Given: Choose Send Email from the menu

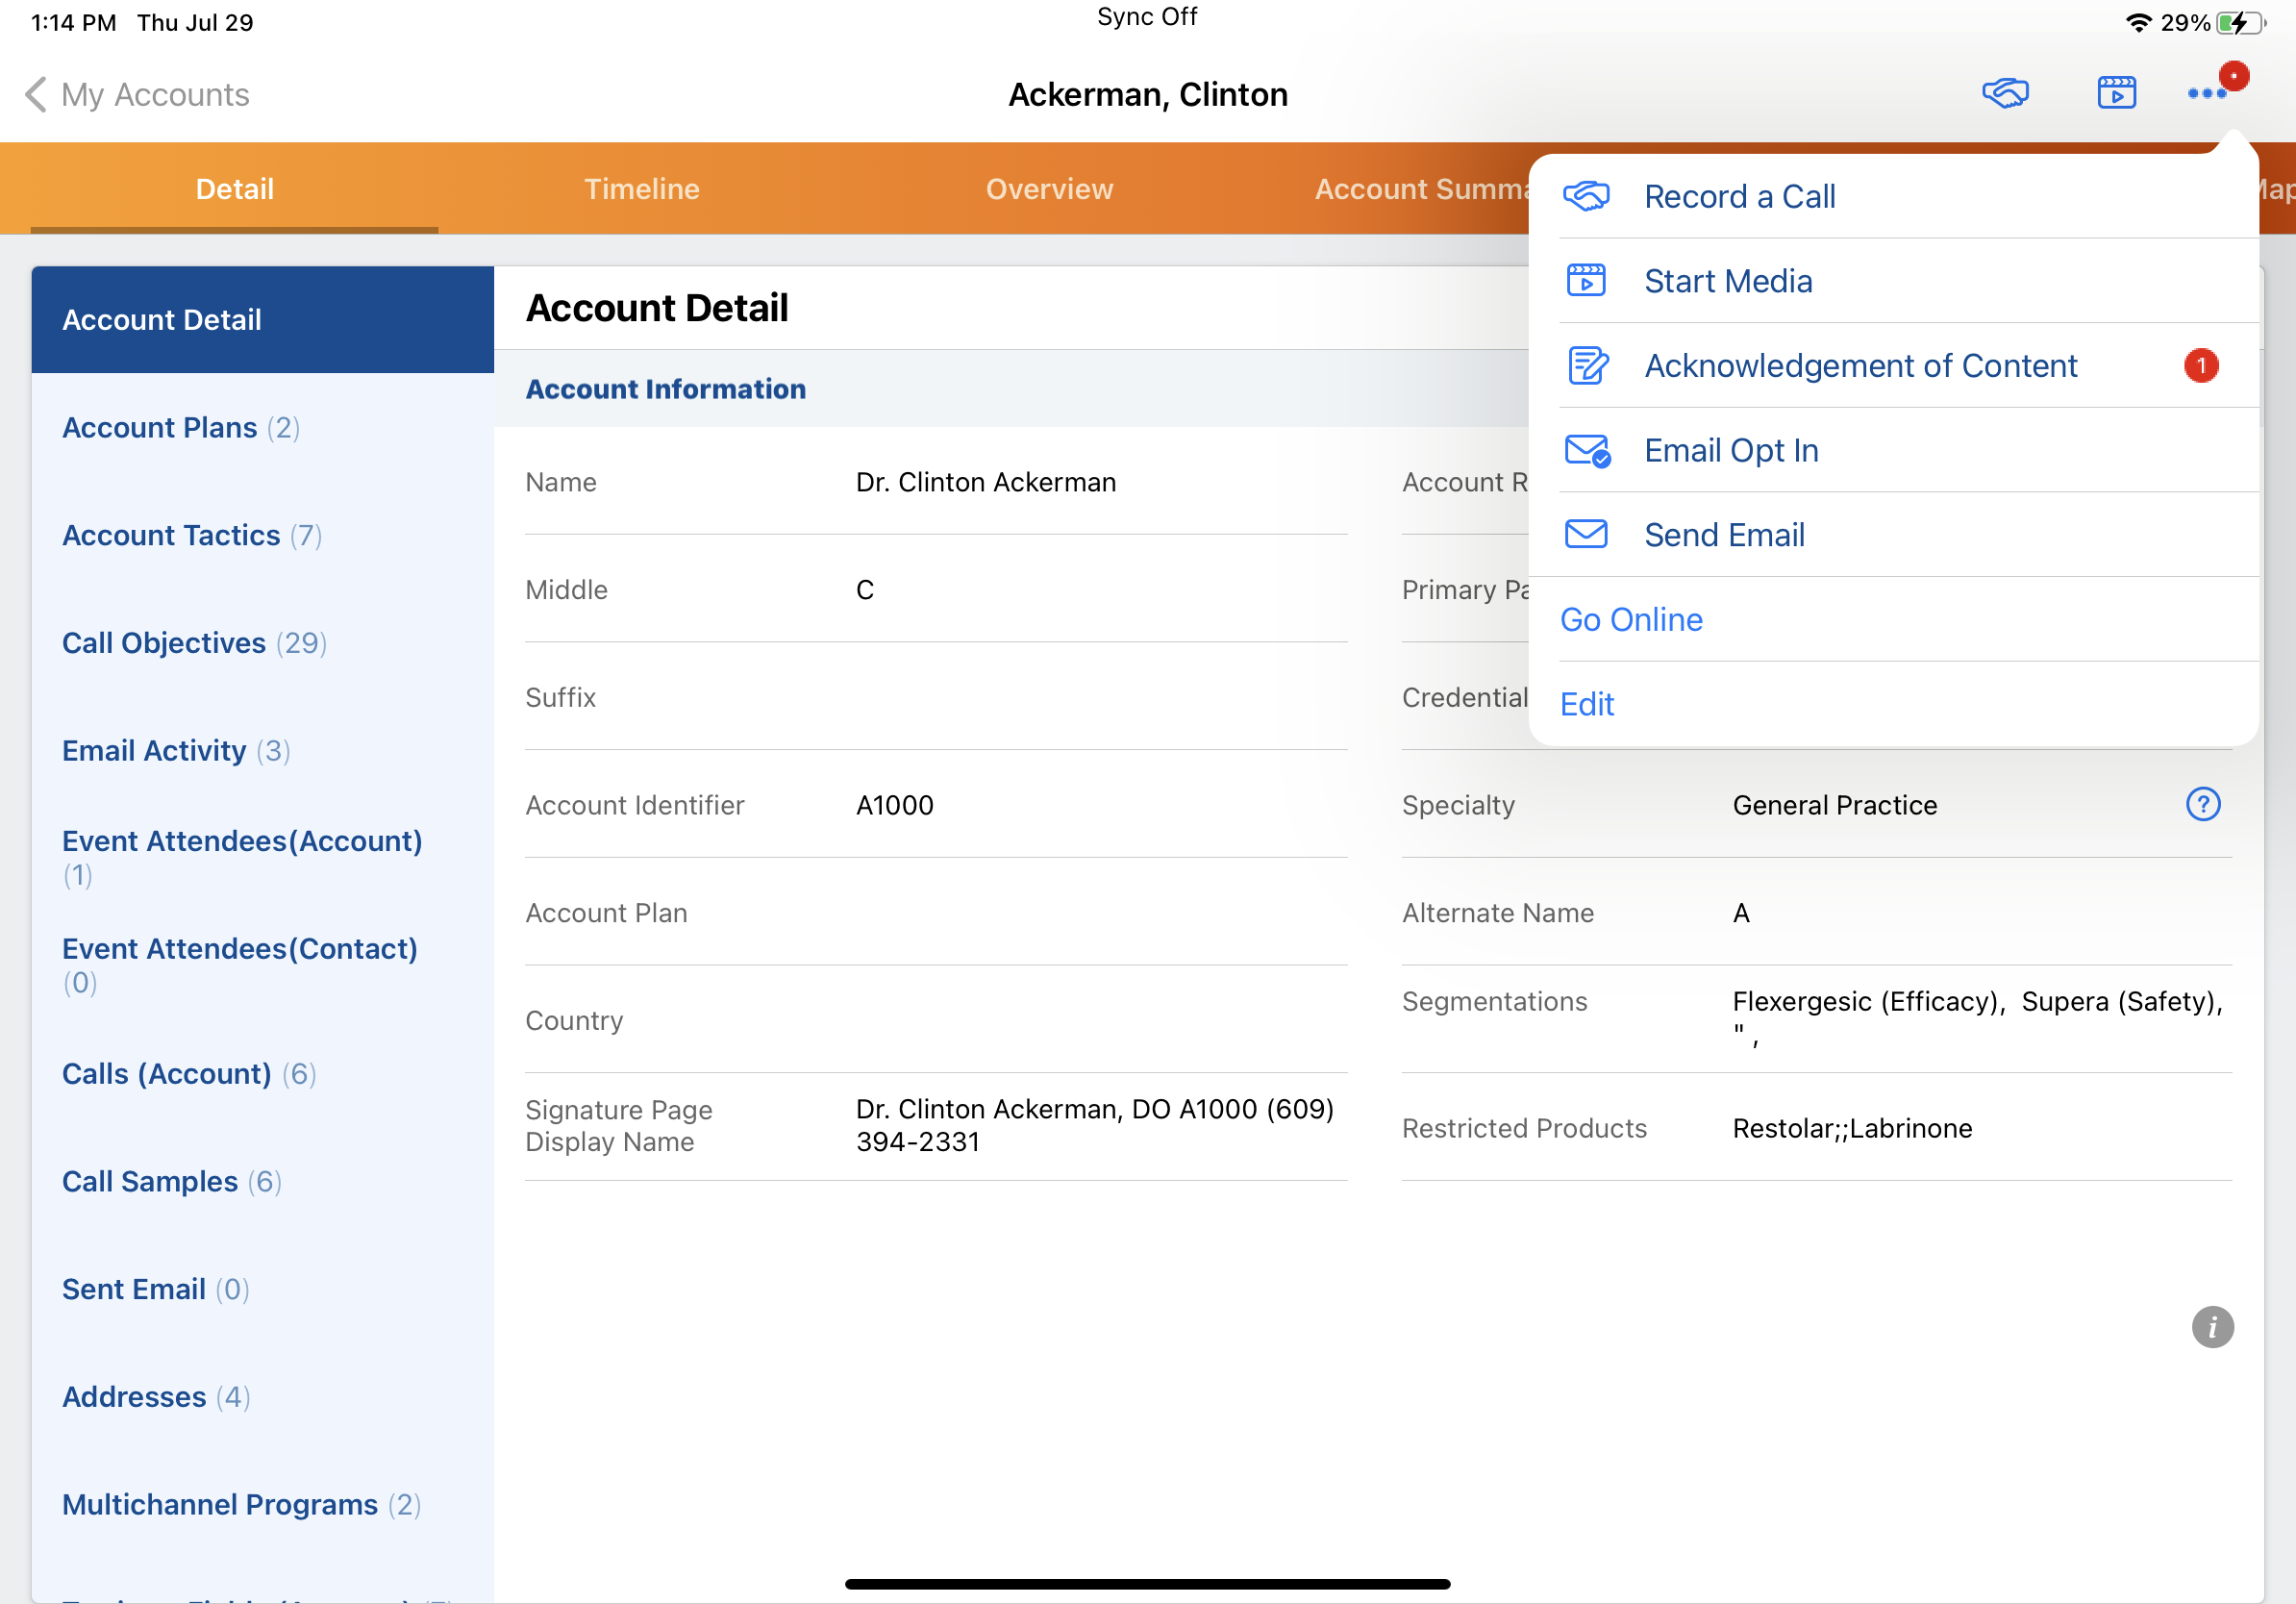Looking at the screenshot, I should click(1724, 535).
